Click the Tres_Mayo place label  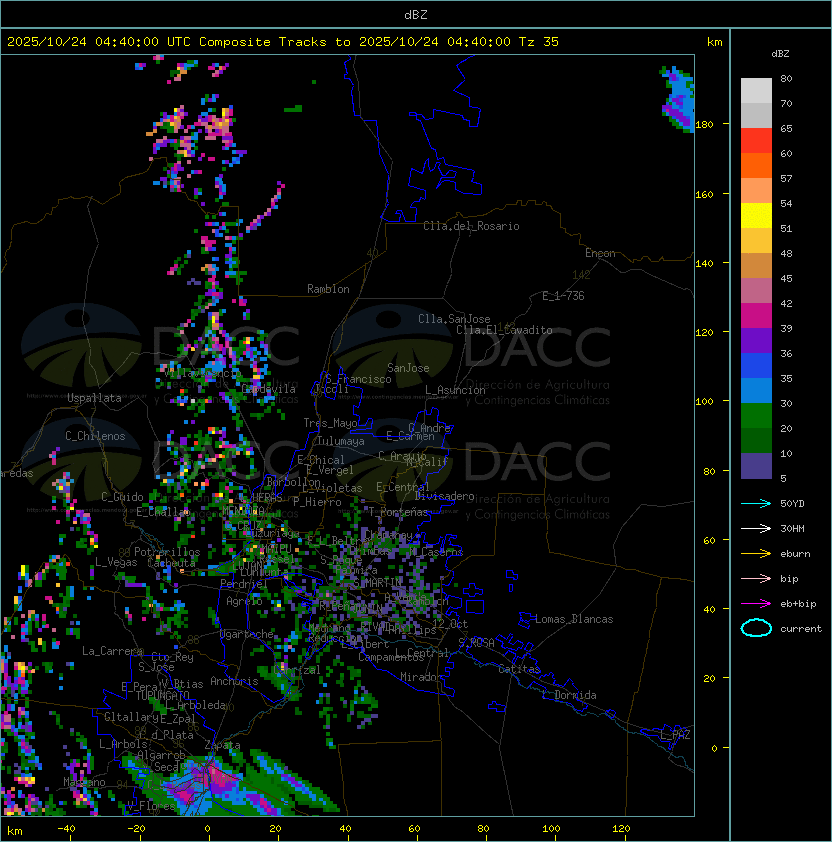(x=330, y=423)
